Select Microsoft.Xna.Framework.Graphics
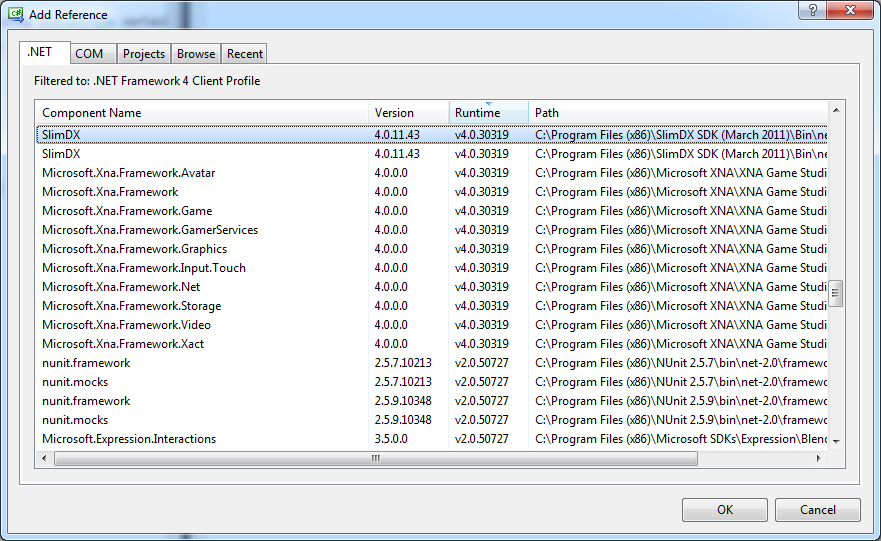 coord(432,249)
